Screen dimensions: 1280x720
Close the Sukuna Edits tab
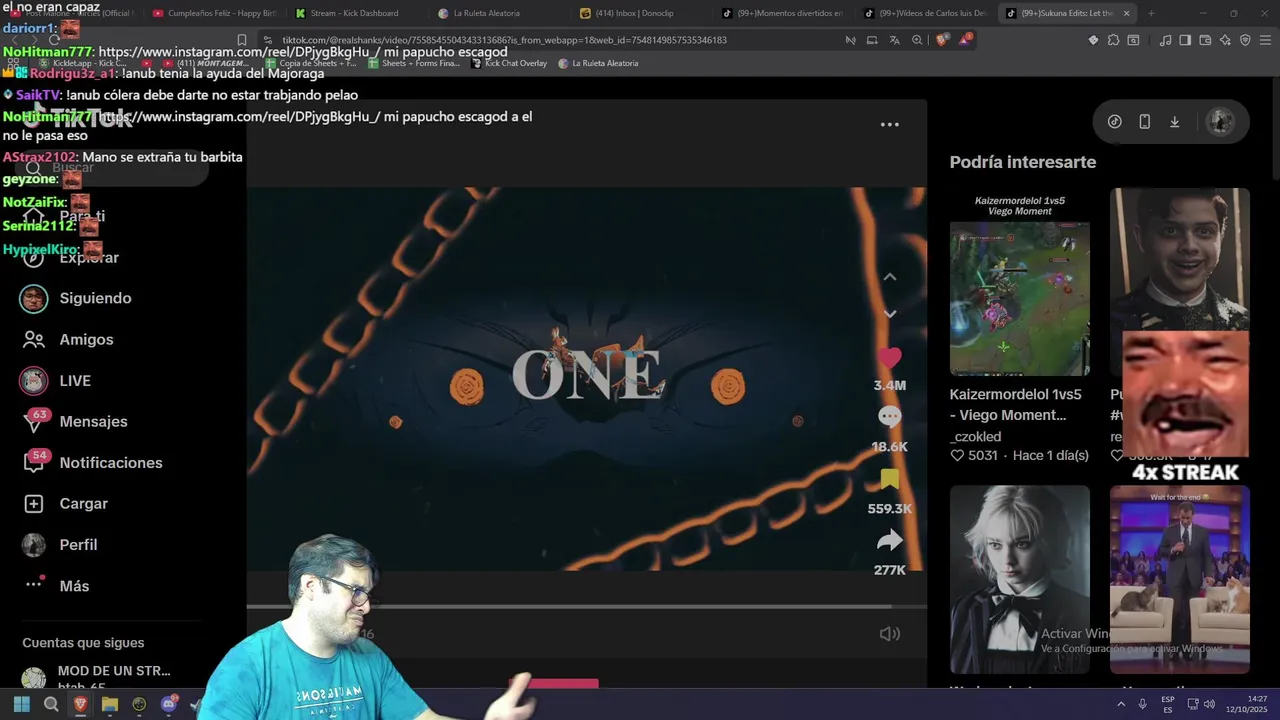pos(1127,13)
